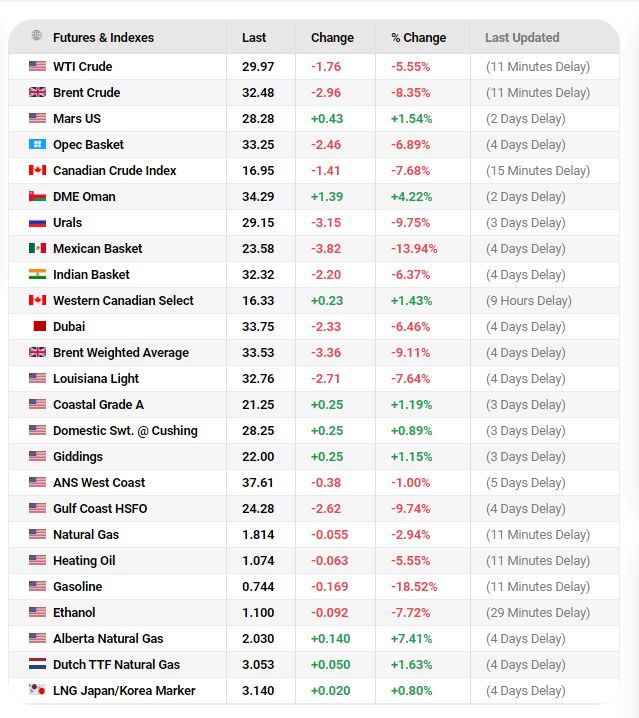Click the Russian flag beside Urals
This screenshot has height=718, width=639.
coord(37,223)
